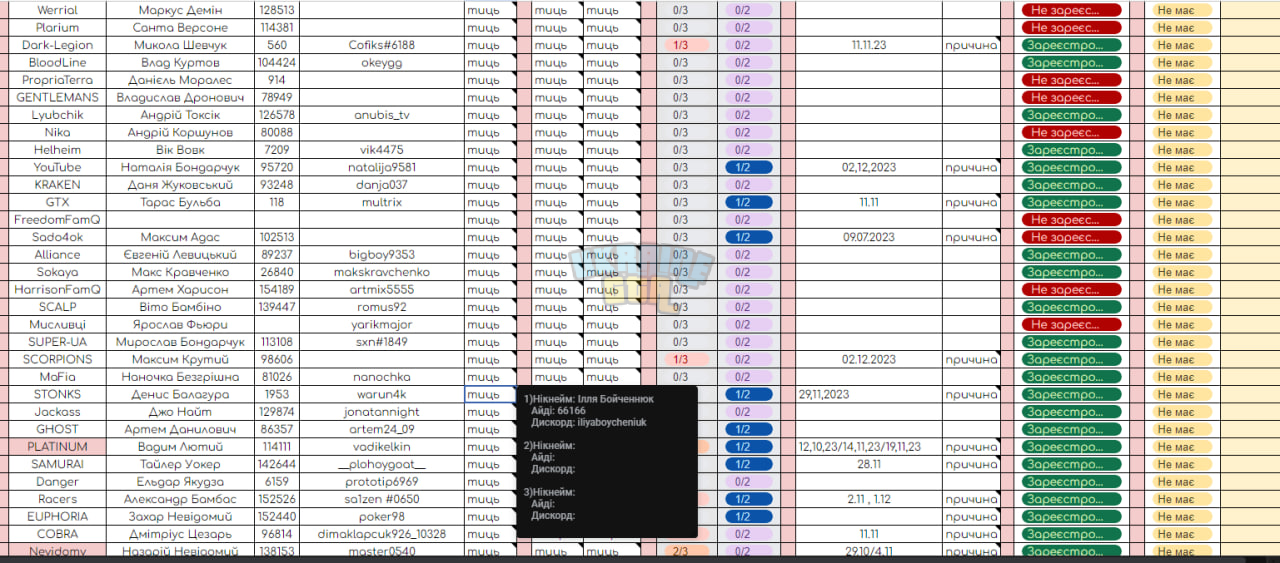Select the Discord cell jonatannight
The height and width of the screenshot is (563, 1280).
[x=382, y=412]
